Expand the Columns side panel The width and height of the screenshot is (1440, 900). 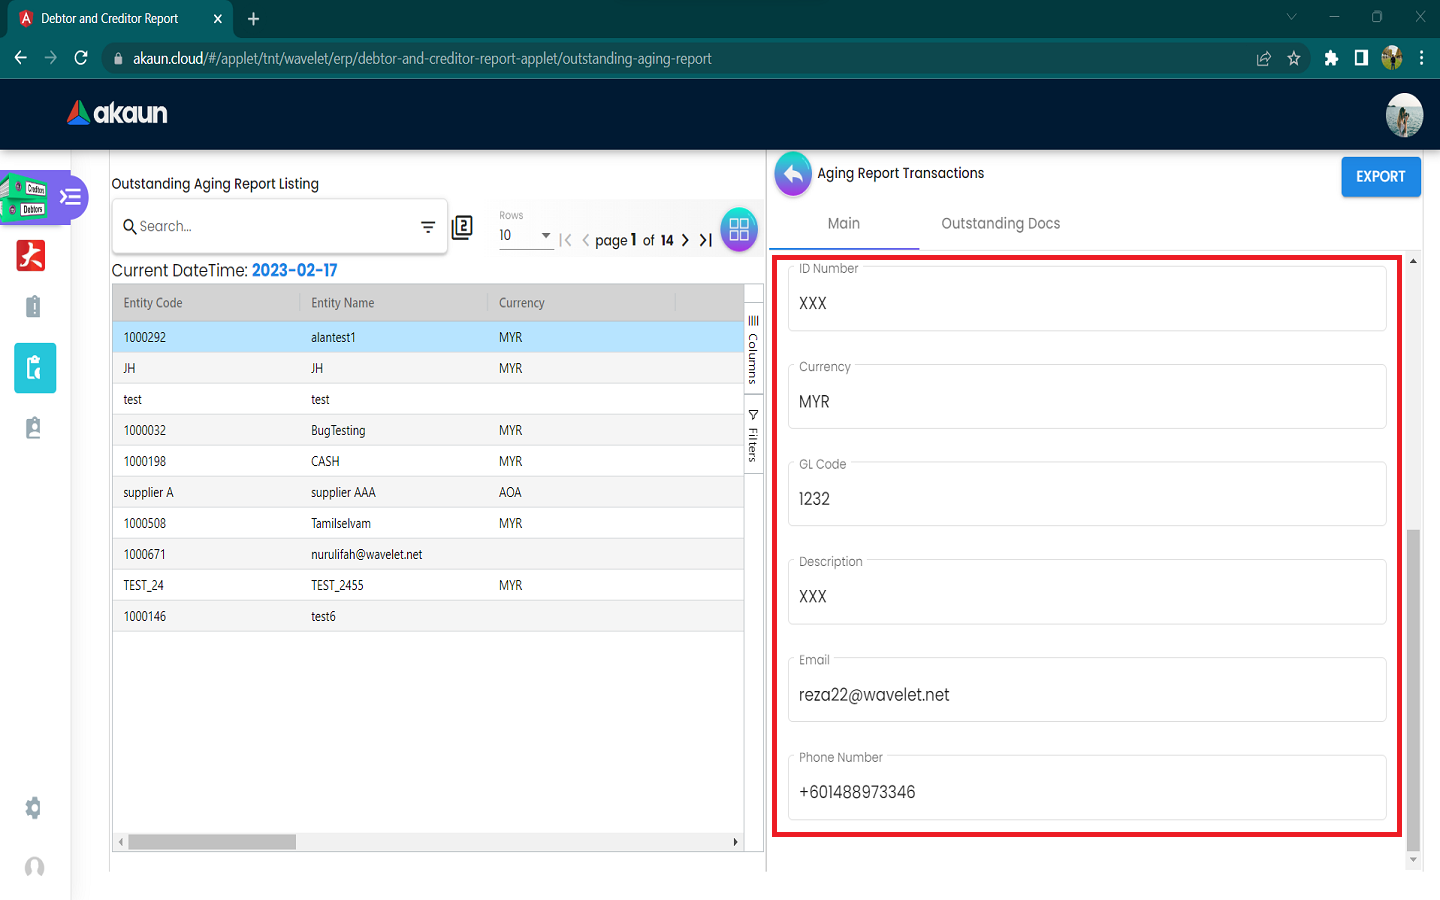pyautogui.click(x=753, y=350)
